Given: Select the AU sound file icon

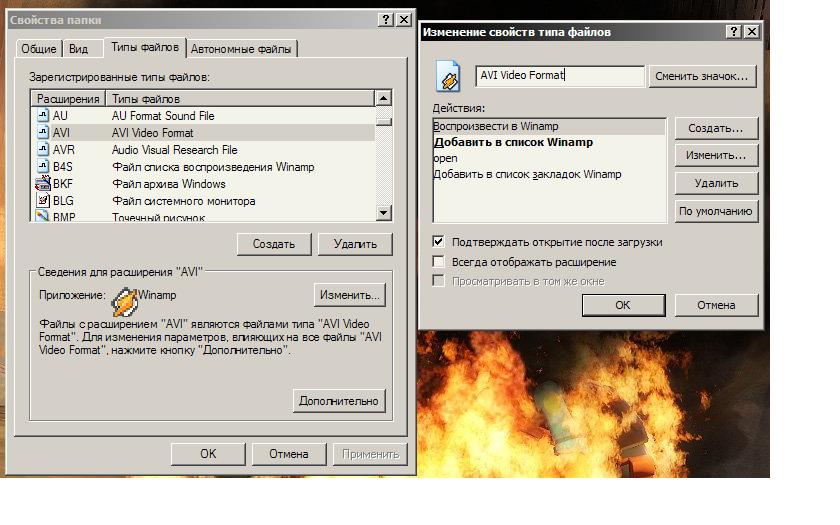Looking at the screenshot, I should (x=43, y=115).
